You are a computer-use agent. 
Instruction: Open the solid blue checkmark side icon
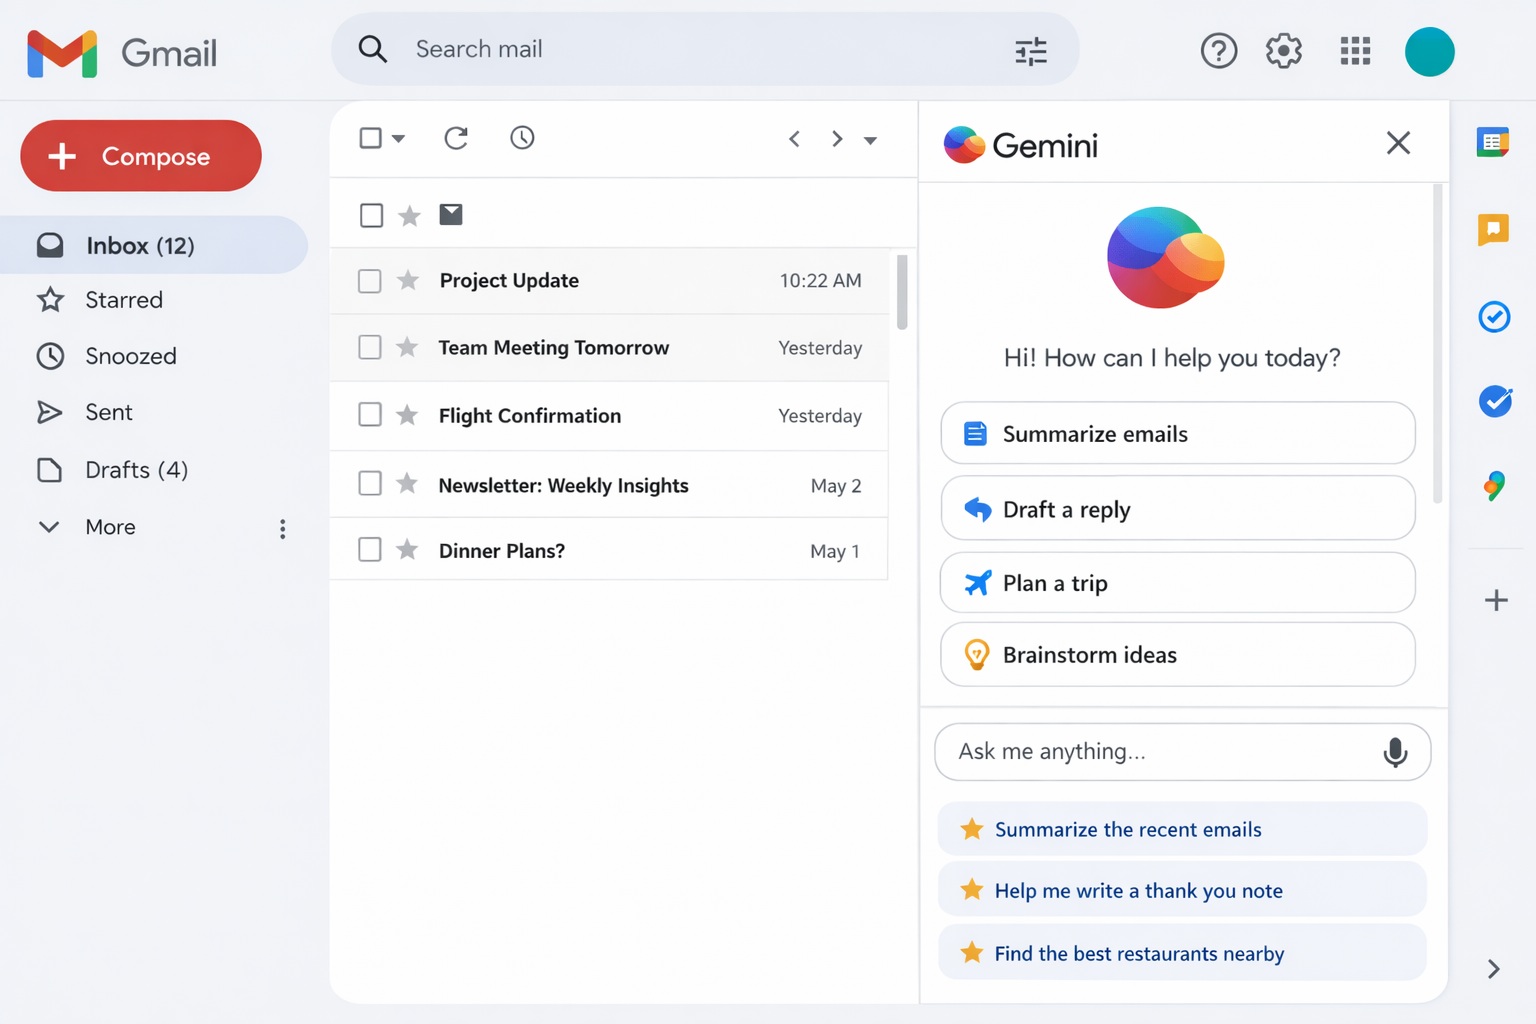tap(1495, 401)
